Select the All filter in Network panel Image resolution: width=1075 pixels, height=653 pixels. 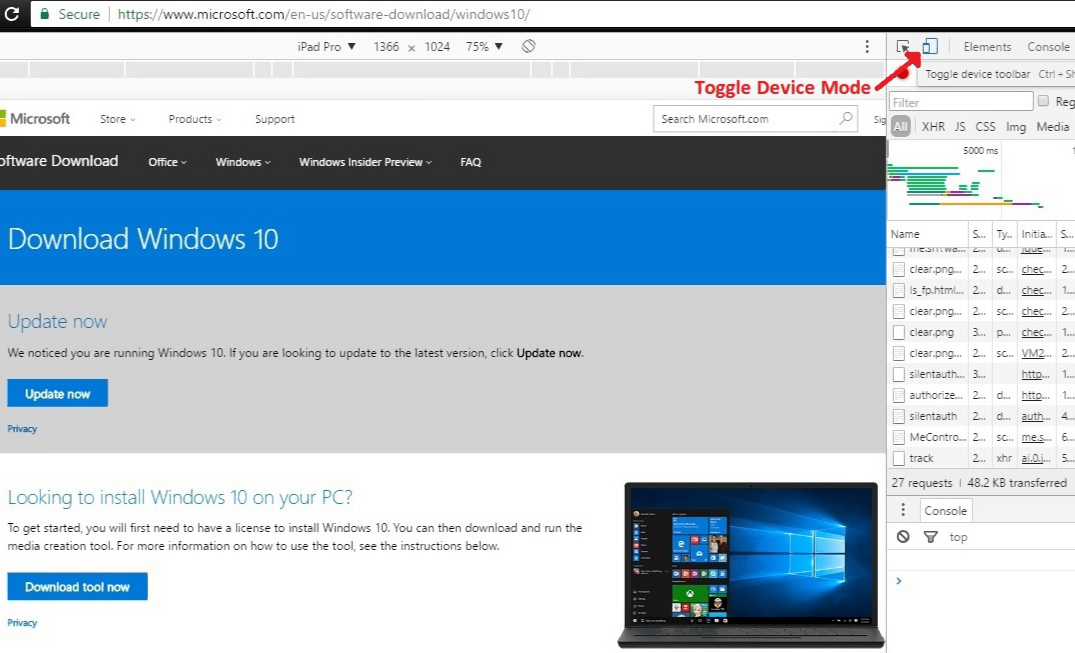point(900,126)
